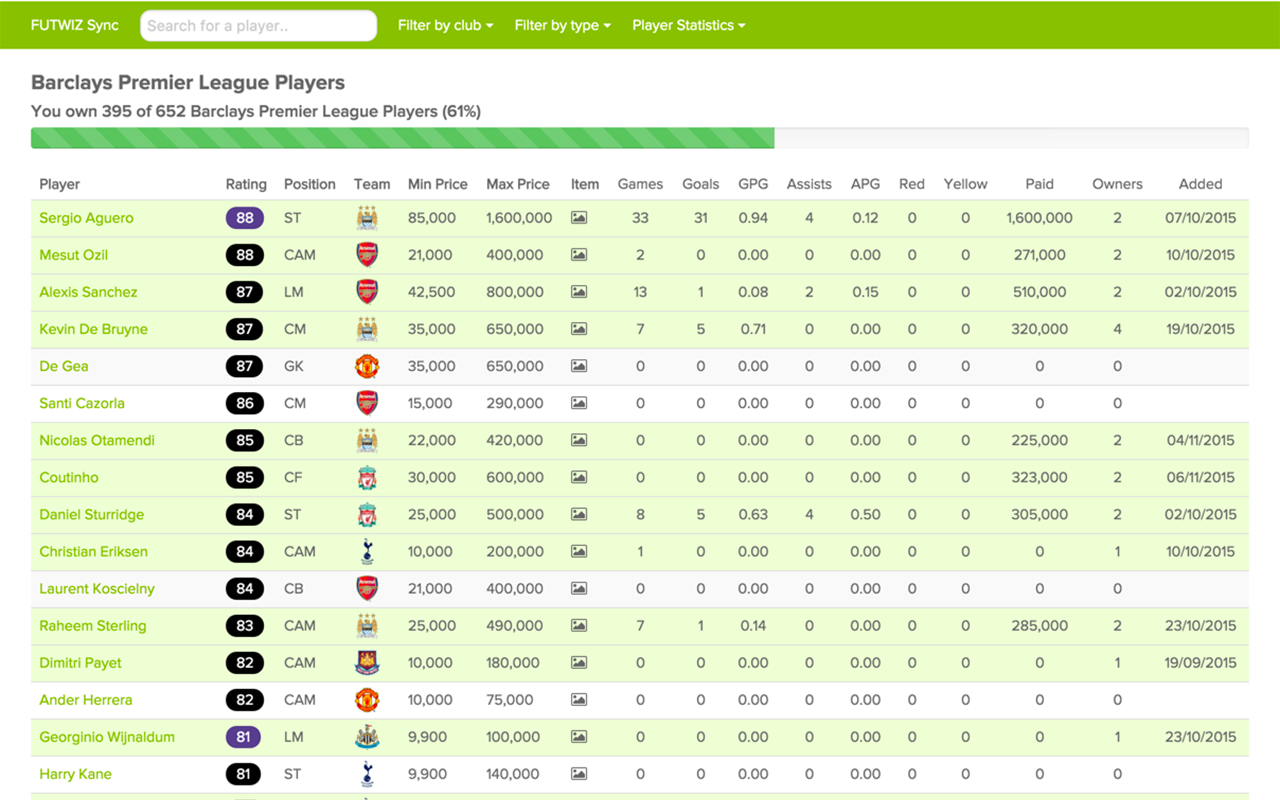Open Daniel Sturridge player link
Image resolution: width=1280 pixels, height=800 pixels.
click(x=92, y=514)
